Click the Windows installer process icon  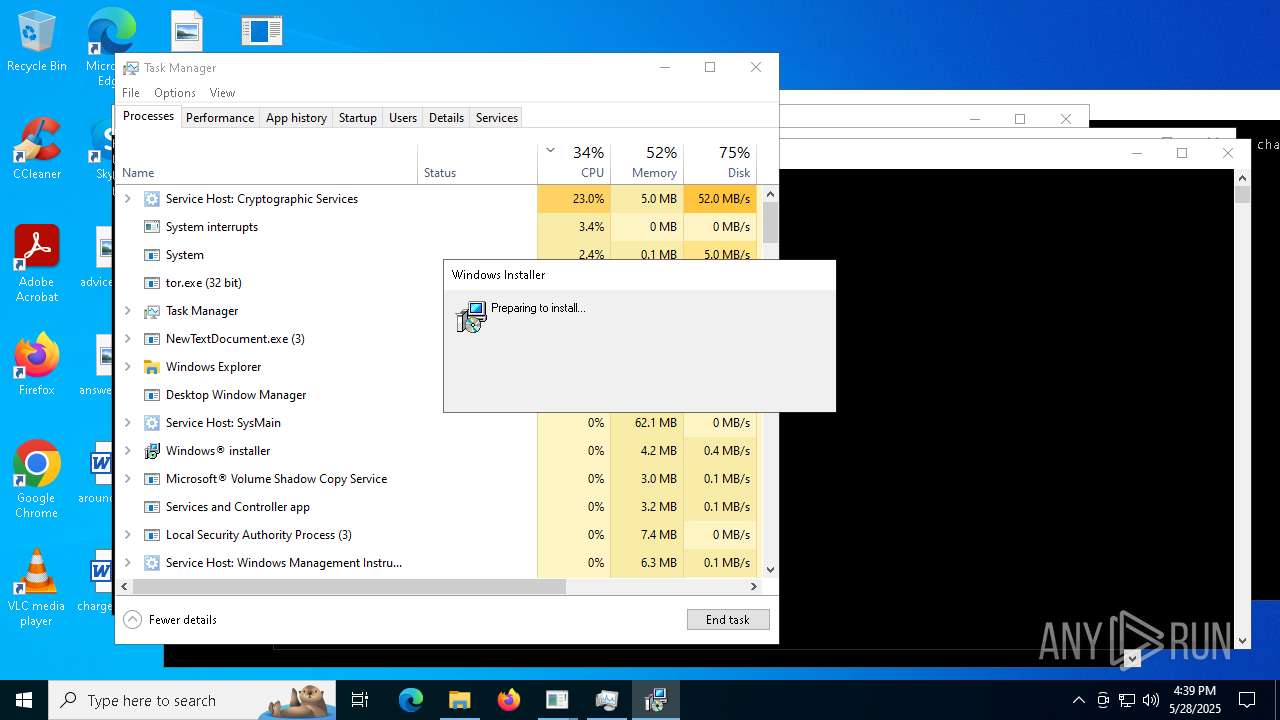coord(152,451)
